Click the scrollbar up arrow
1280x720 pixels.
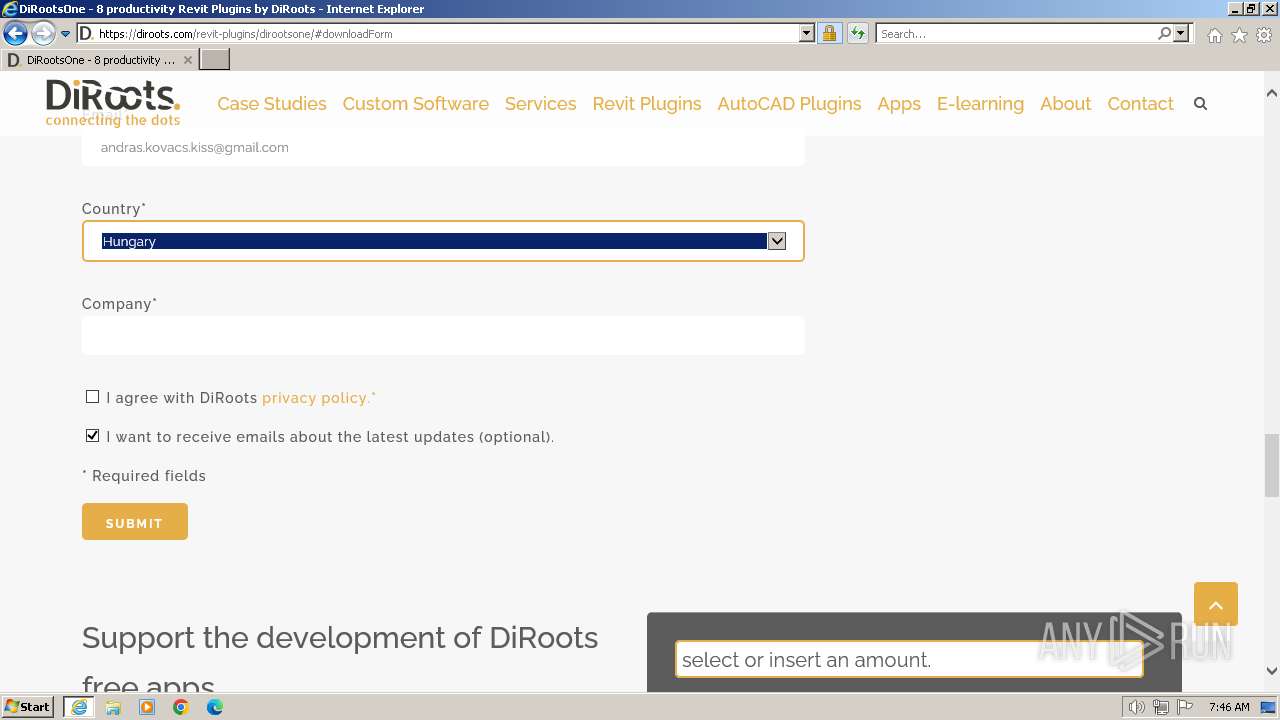tap(1272, 93)
